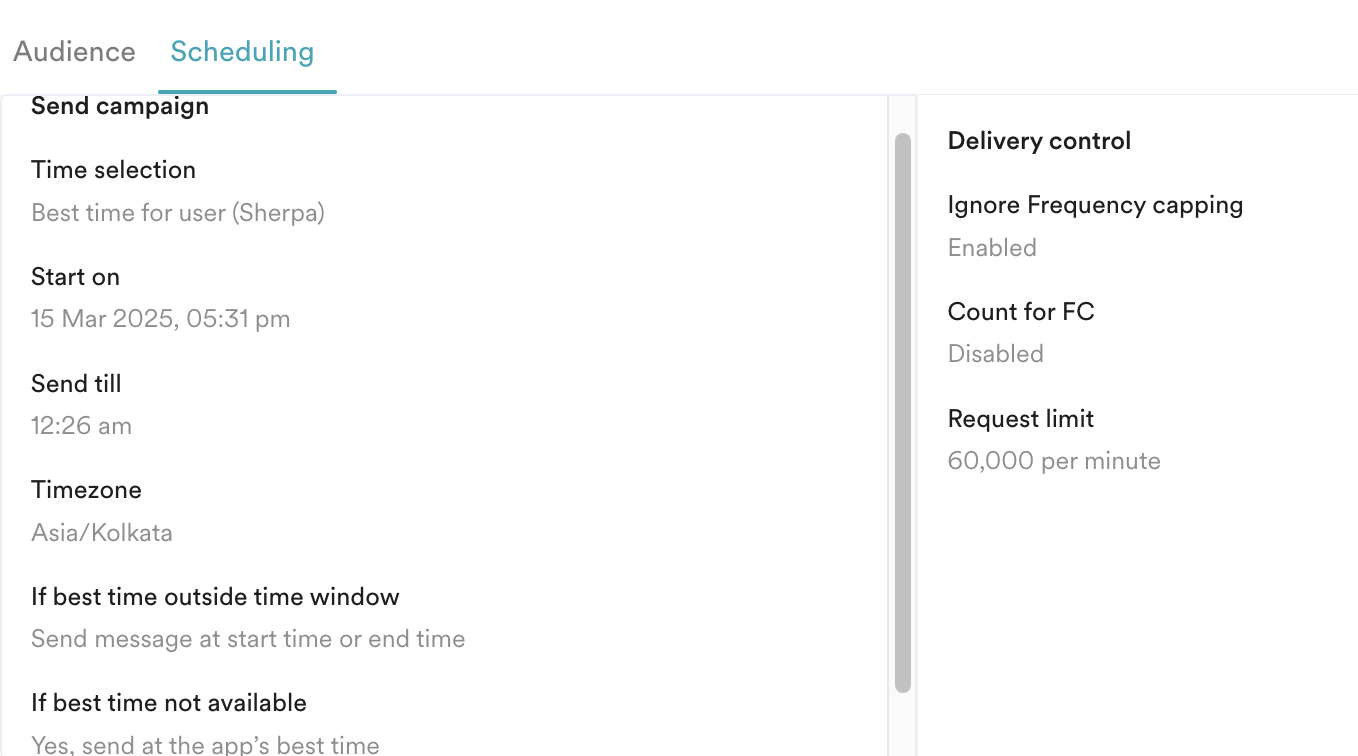
Task: Select Best time for user (Sherpa)
Action: [x=177, y=213]
